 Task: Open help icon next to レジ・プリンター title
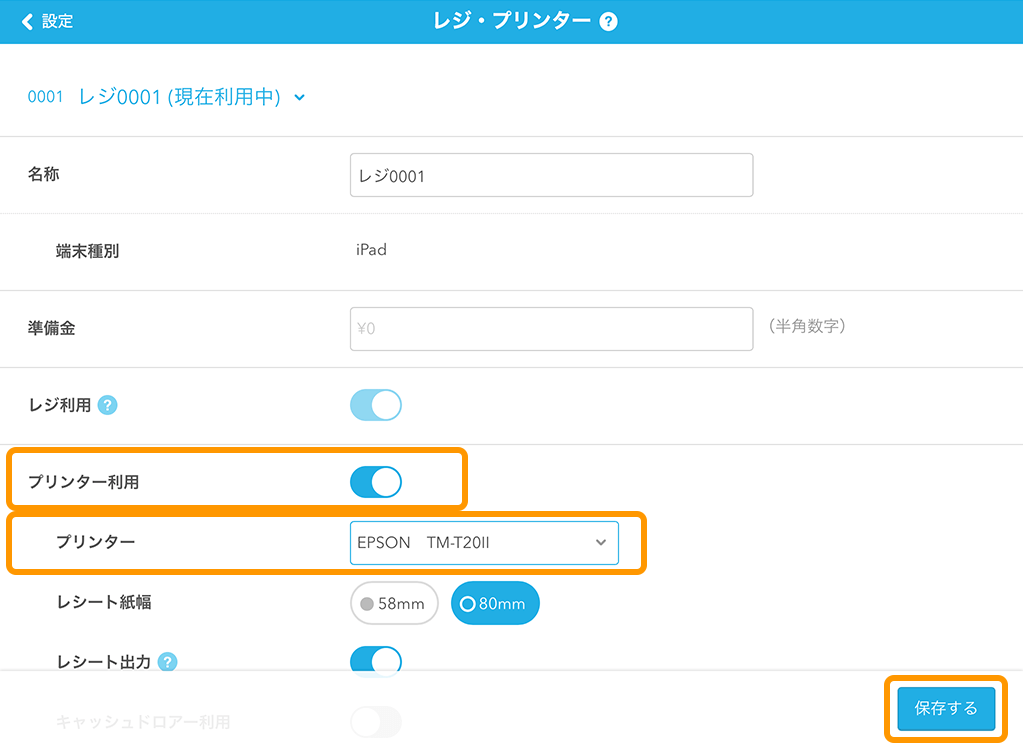coord(608,22)
